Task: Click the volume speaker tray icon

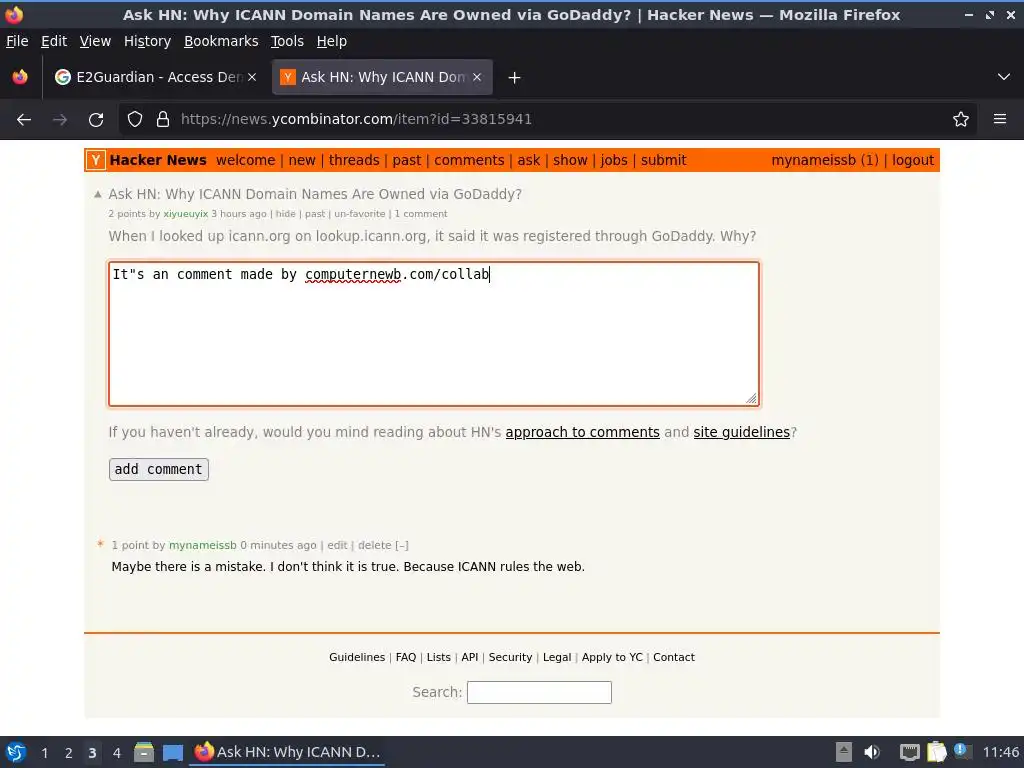Action: point(872,752)
